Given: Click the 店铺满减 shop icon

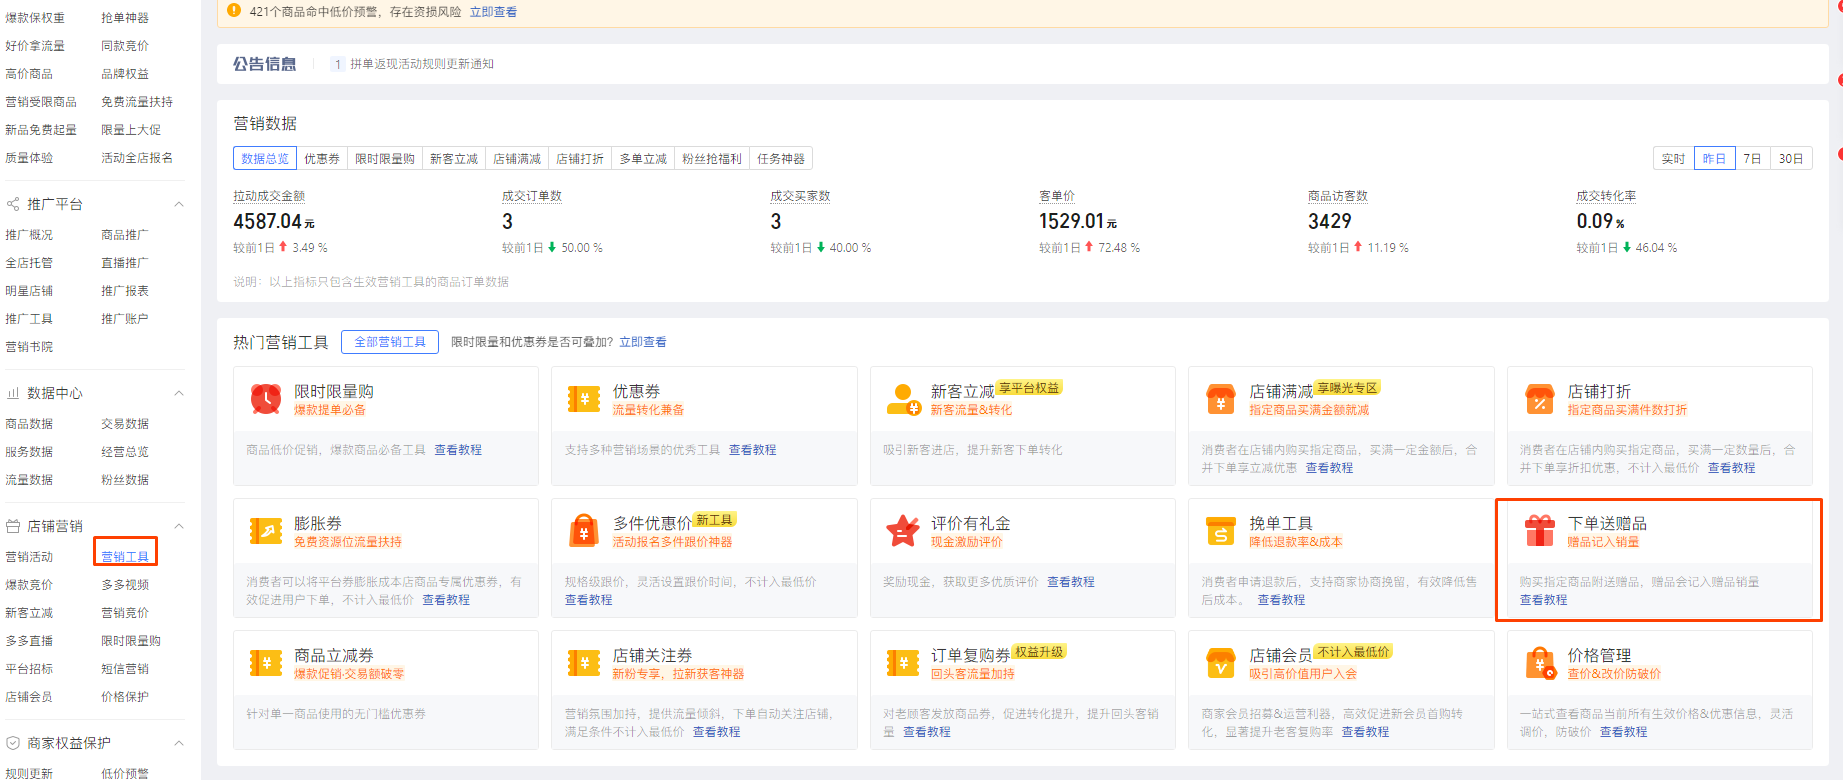Looking at the screenshot, I should 1220,399.
